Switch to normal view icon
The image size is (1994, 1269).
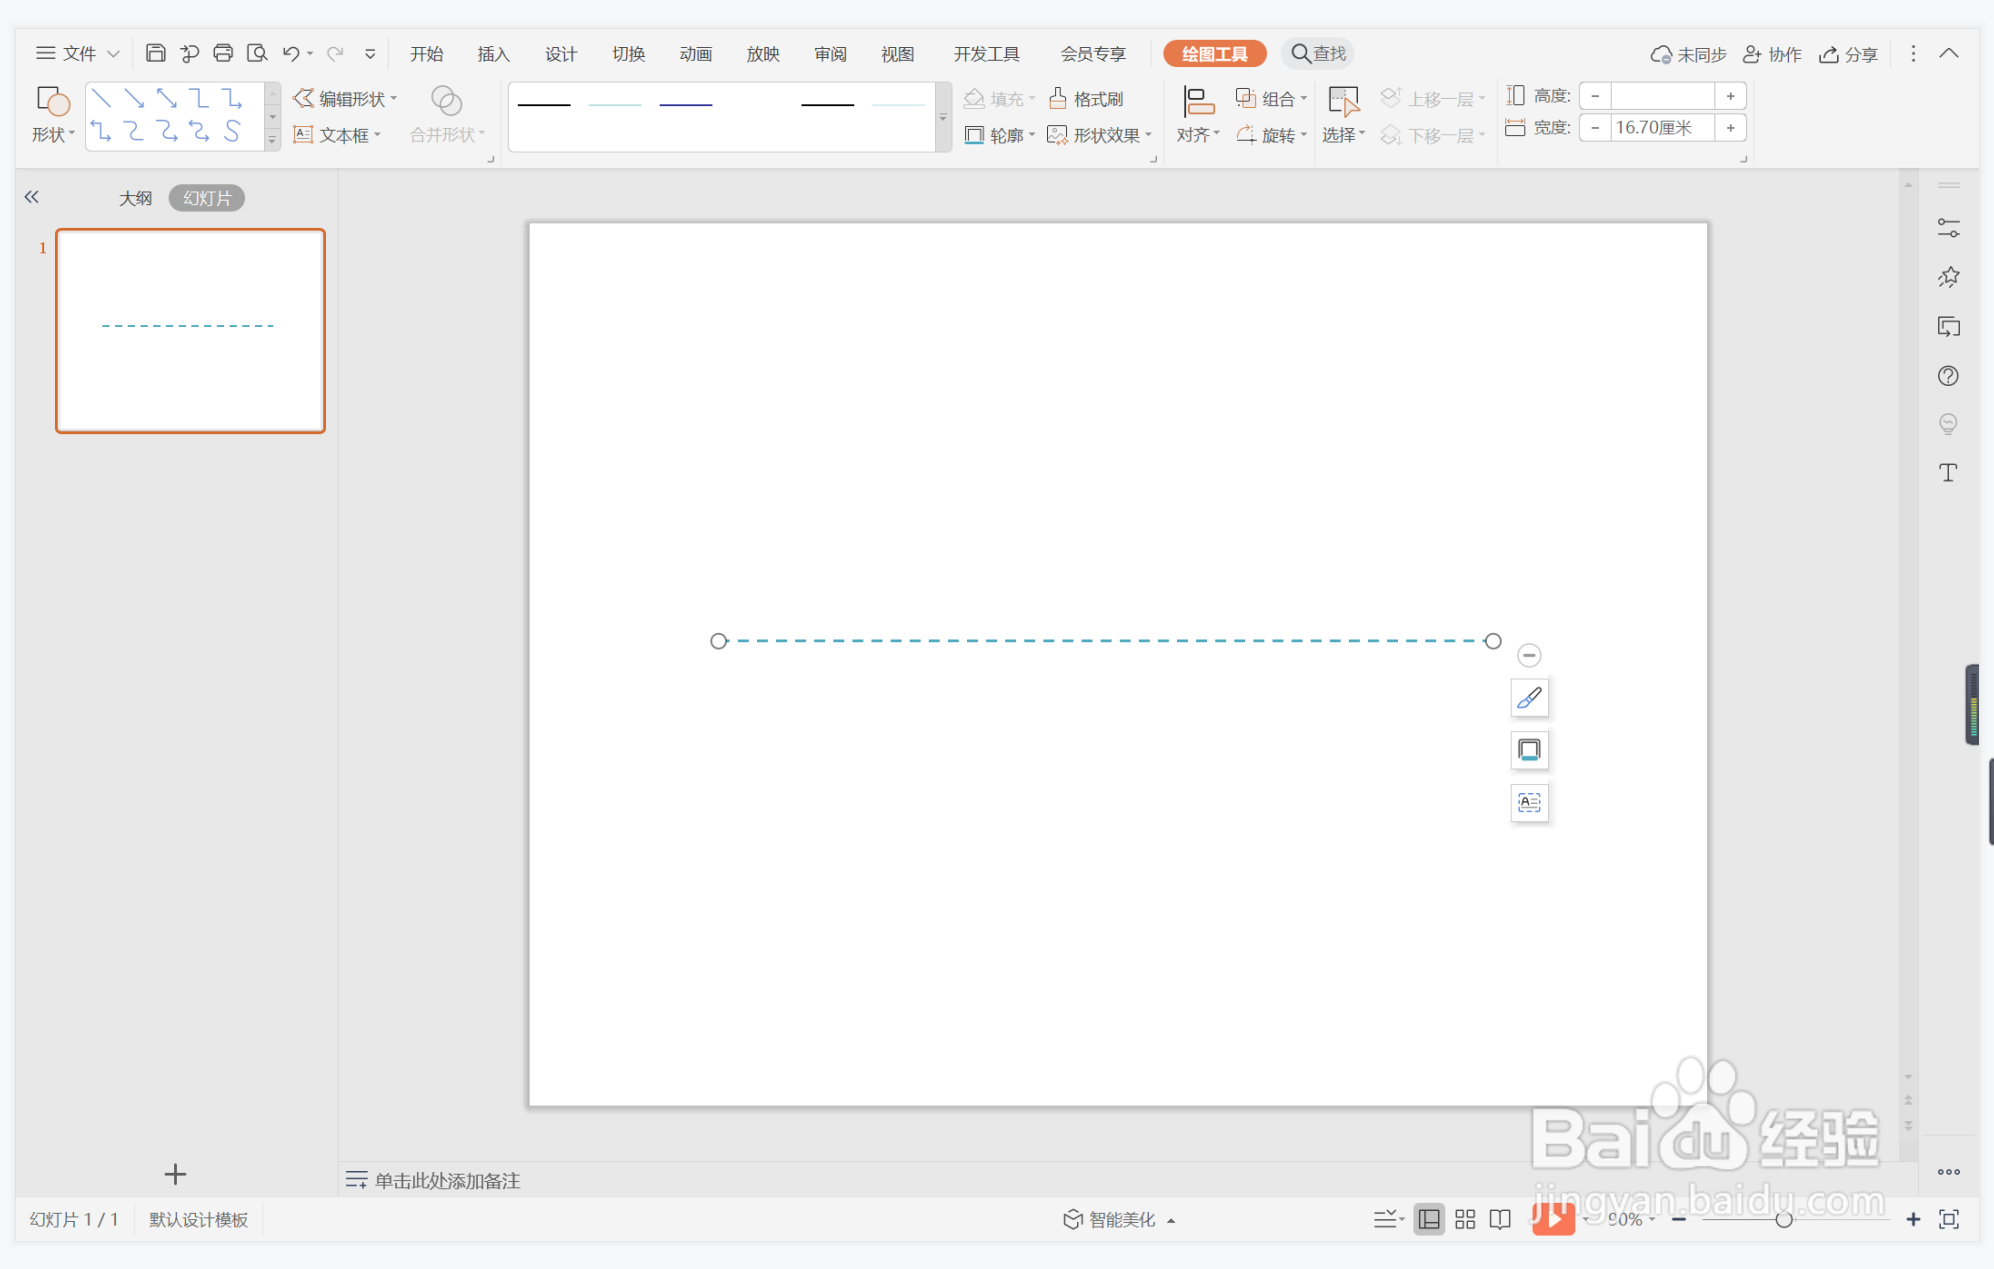click(1429, 1219)
